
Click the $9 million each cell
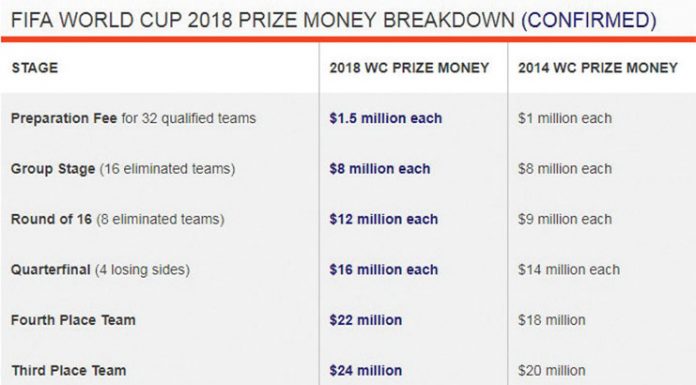(x=565, y=219)
